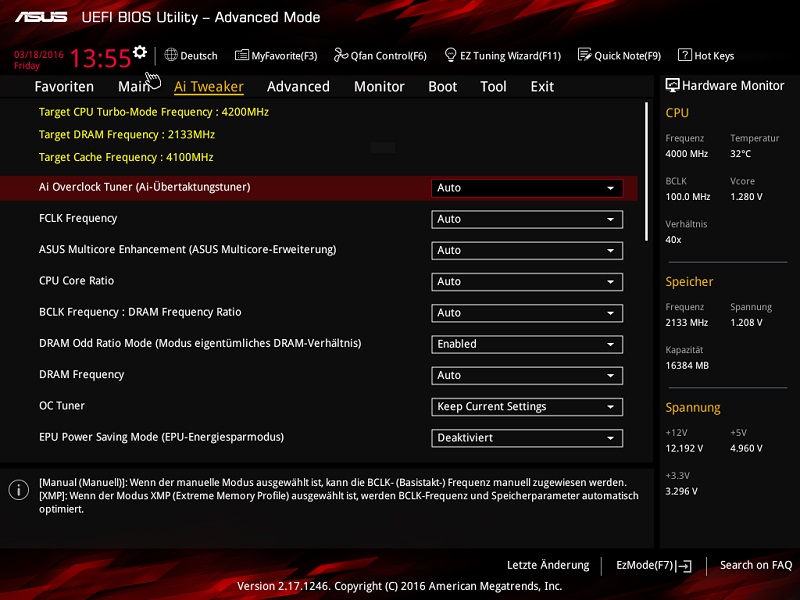This screenshot has width=800, height=600.
Task: Open the Qfan Control fan icon
Action: [340, 55]
